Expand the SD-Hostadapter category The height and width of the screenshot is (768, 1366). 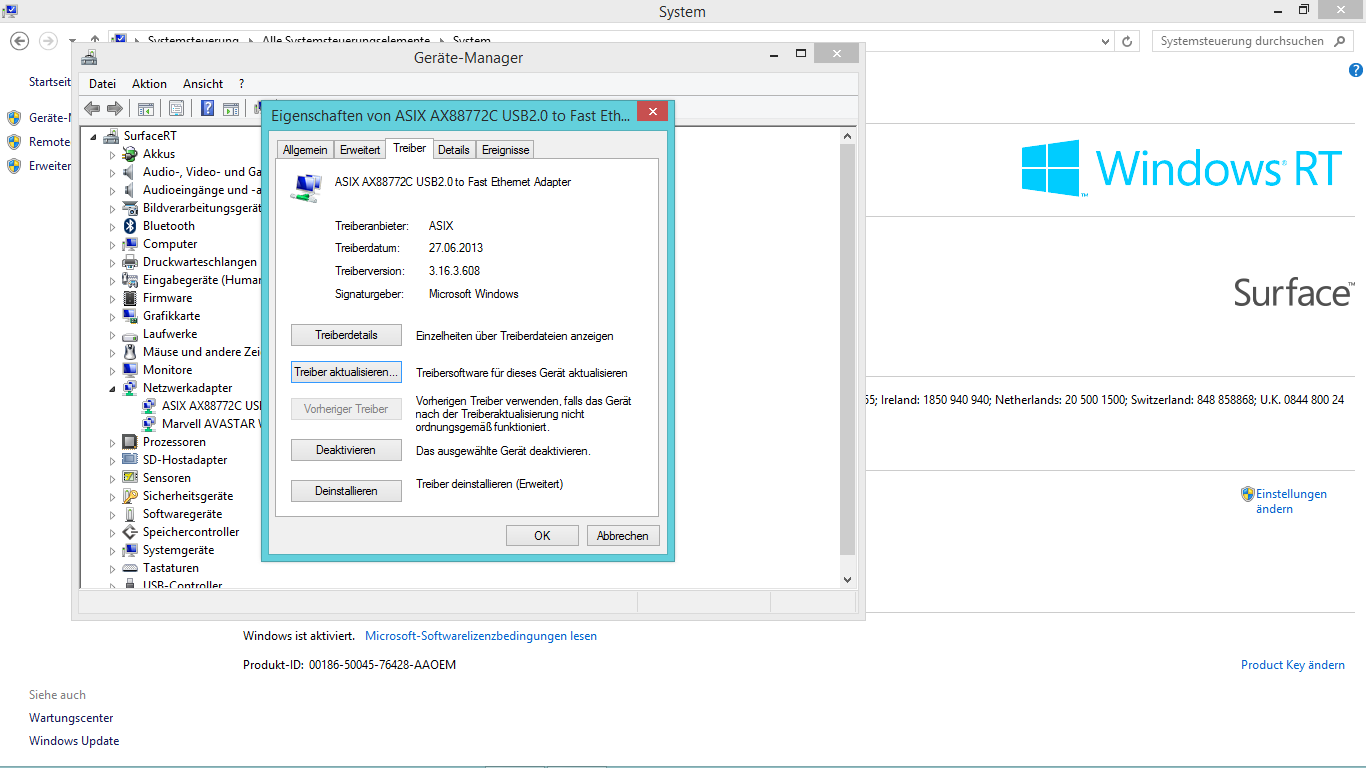(113, 460)
